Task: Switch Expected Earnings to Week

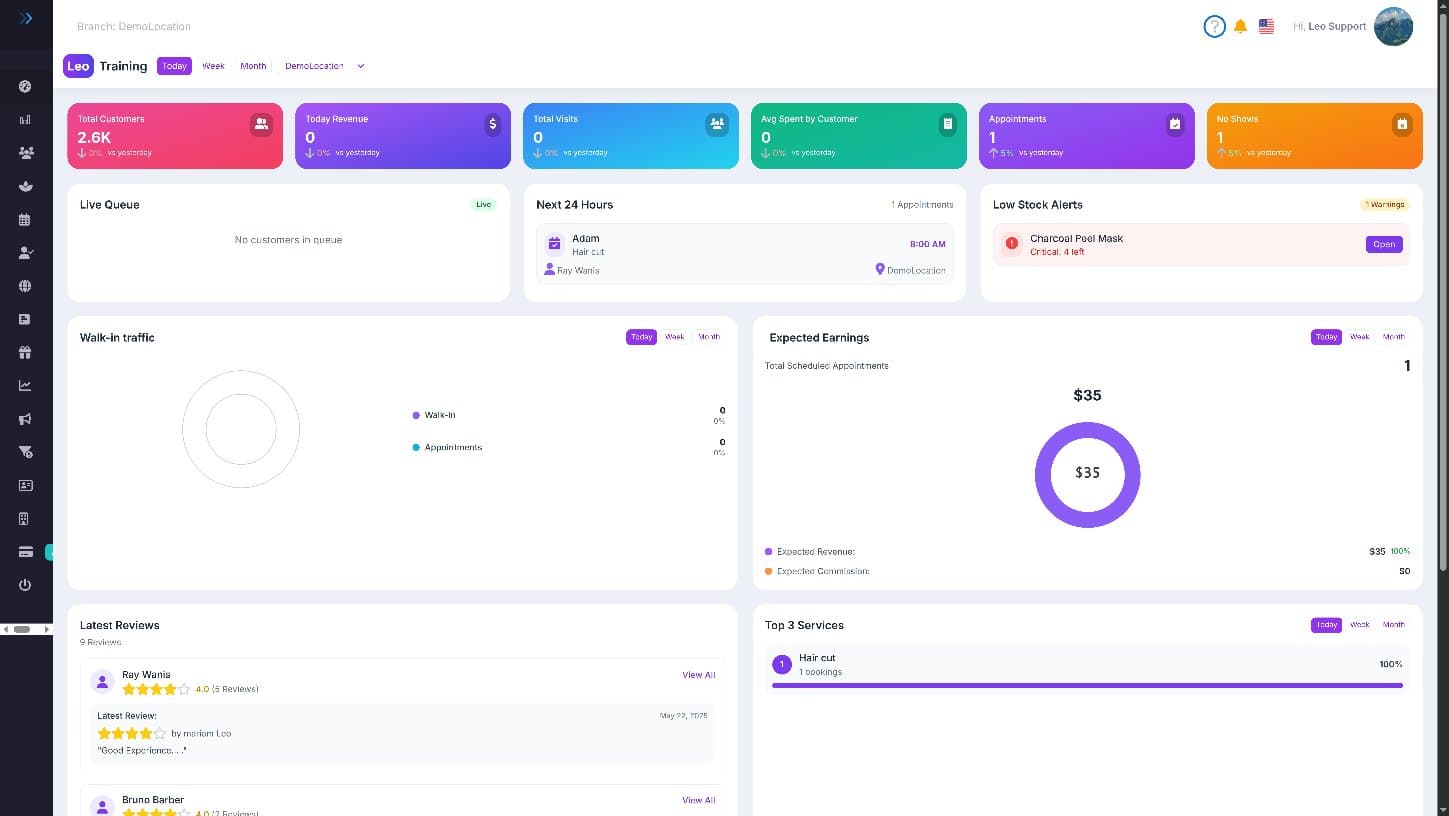Action: (x=1360, y=337)
